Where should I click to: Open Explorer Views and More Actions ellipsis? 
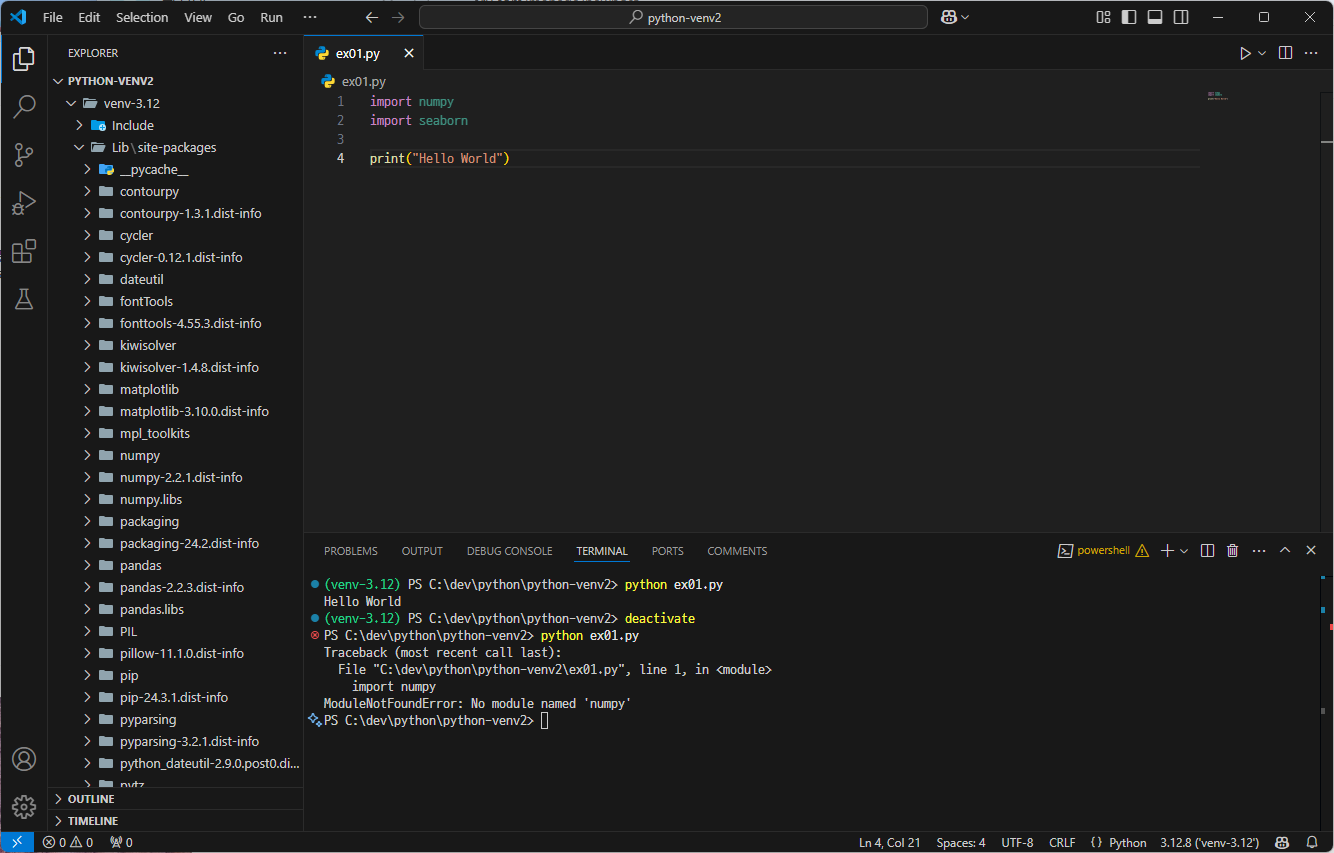click(x=280, y=53)
